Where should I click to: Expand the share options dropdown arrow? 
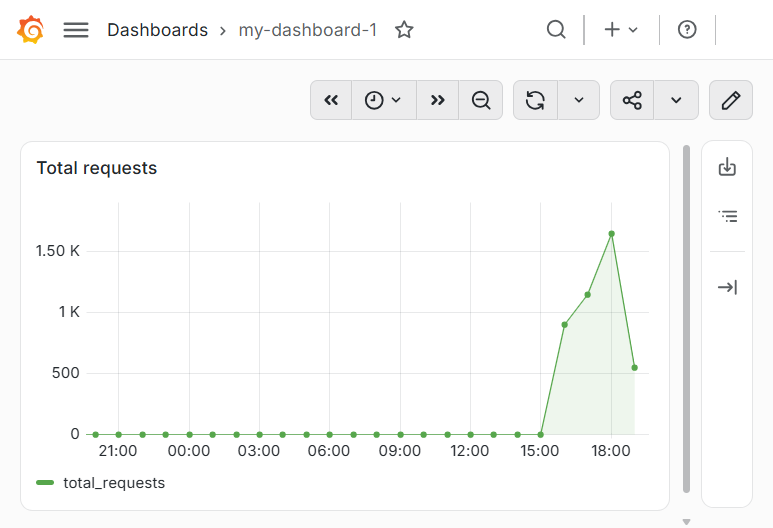[676, 100]
